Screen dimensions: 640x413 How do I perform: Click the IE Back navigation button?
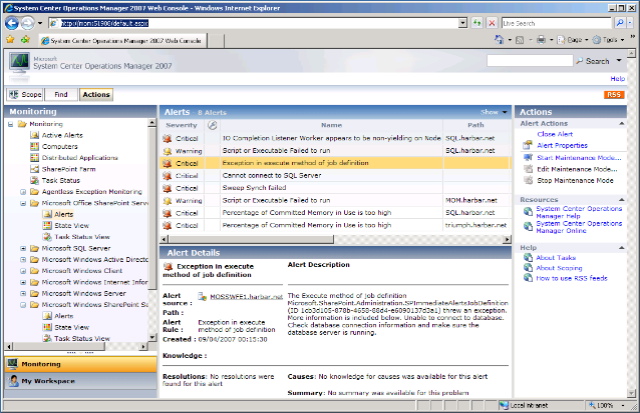(x=12, y=23)
